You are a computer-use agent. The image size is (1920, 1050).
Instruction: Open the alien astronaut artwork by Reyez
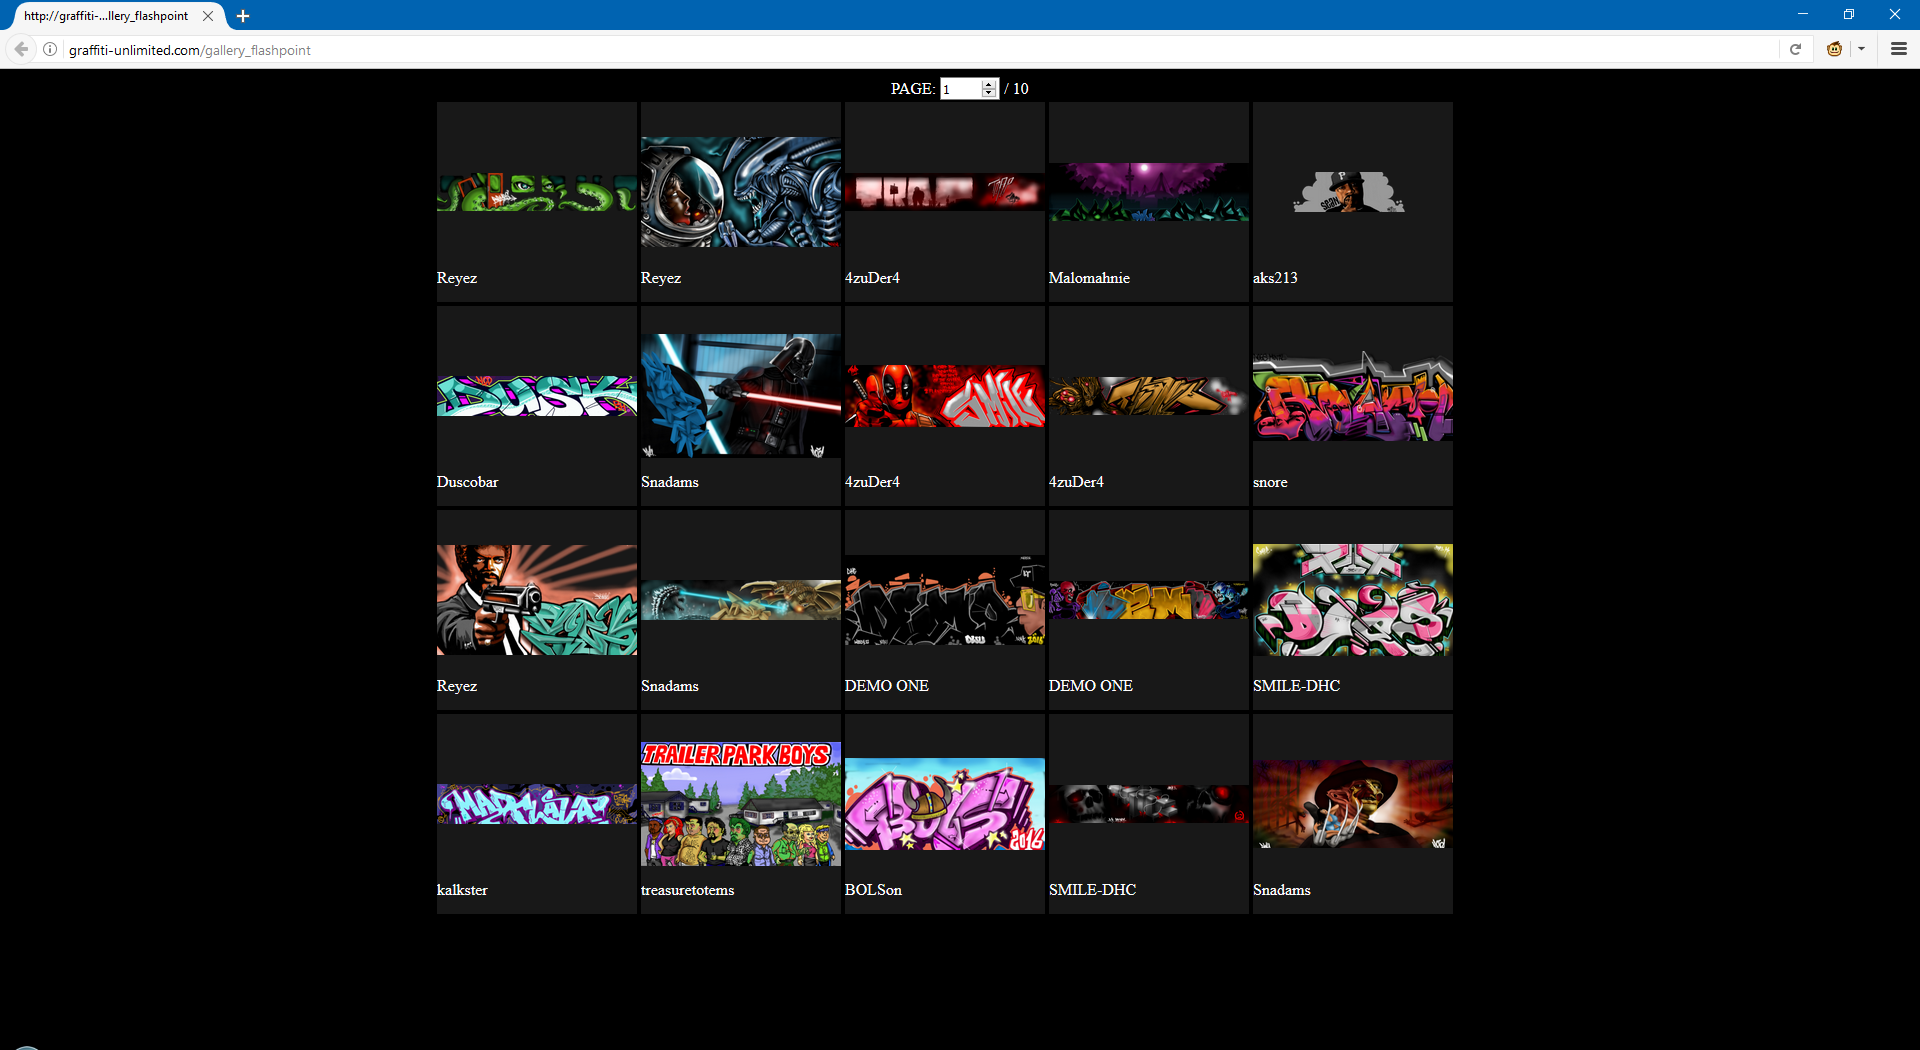[x=740, y=192]
